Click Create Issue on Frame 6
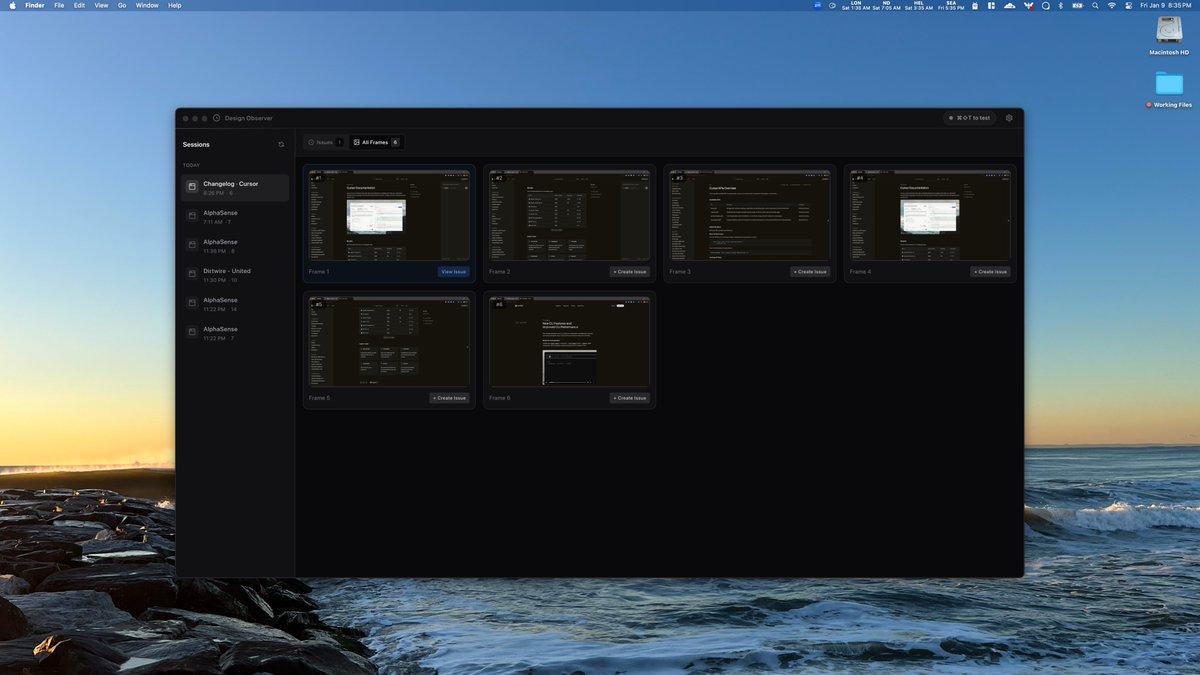The height and width of the screenshot is (675, 1200). (629, 398)
